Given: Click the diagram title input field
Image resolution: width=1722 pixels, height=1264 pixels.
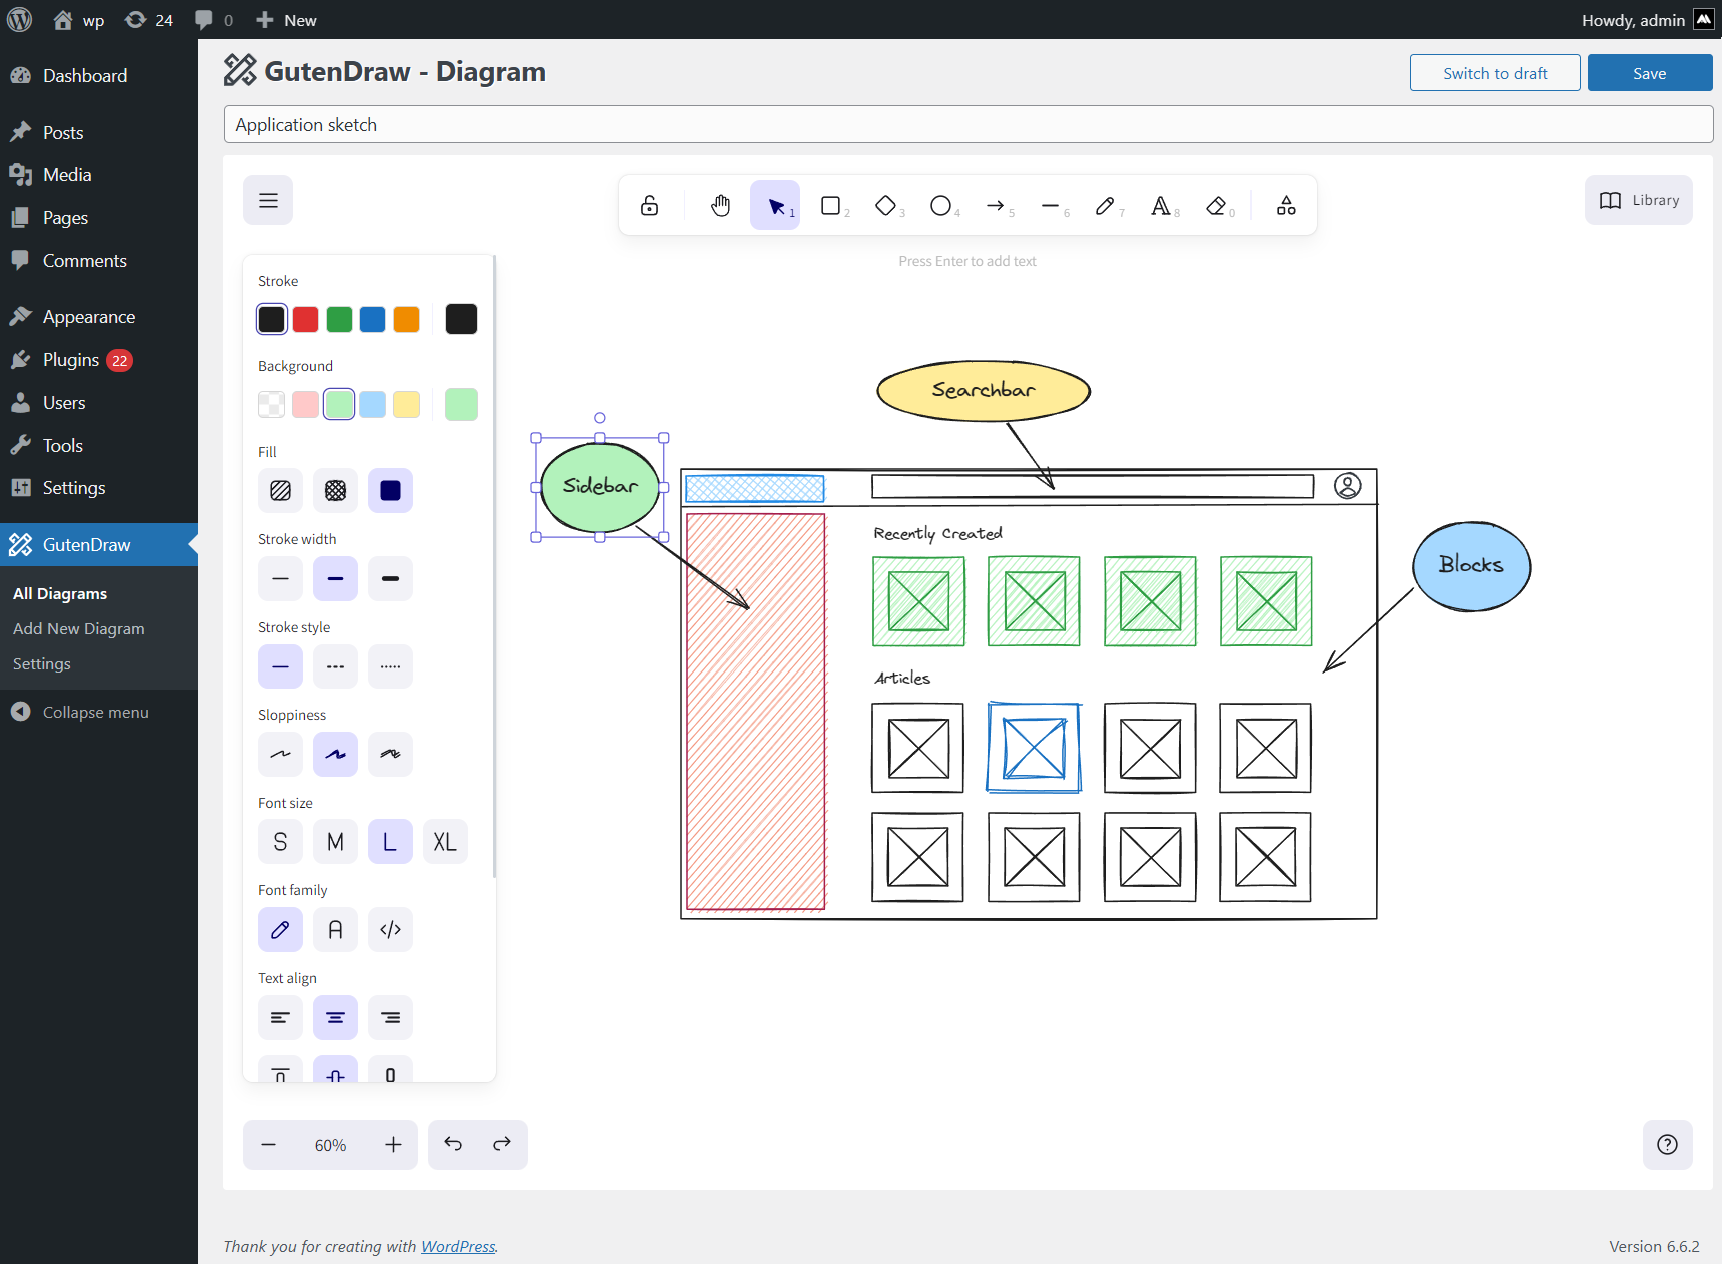Looking at the screenshot, I should [967, 124].
